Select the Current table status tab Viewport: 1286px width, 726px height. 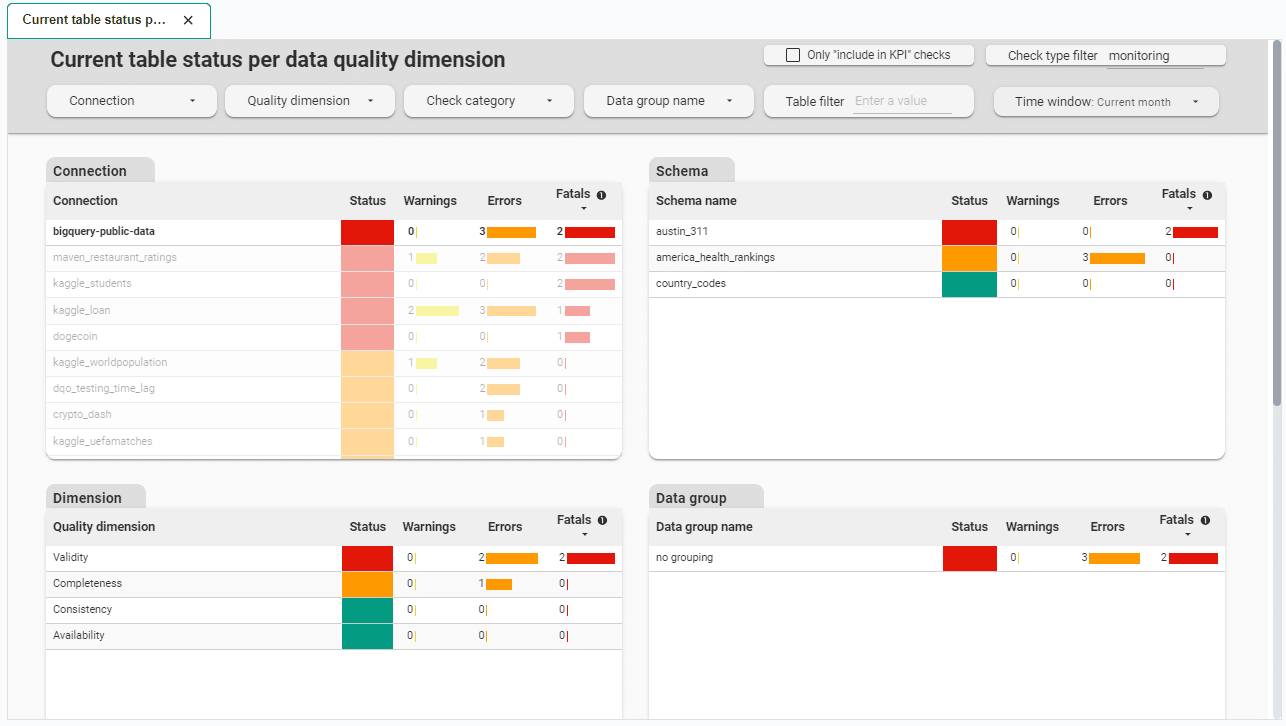coord(108,20)
